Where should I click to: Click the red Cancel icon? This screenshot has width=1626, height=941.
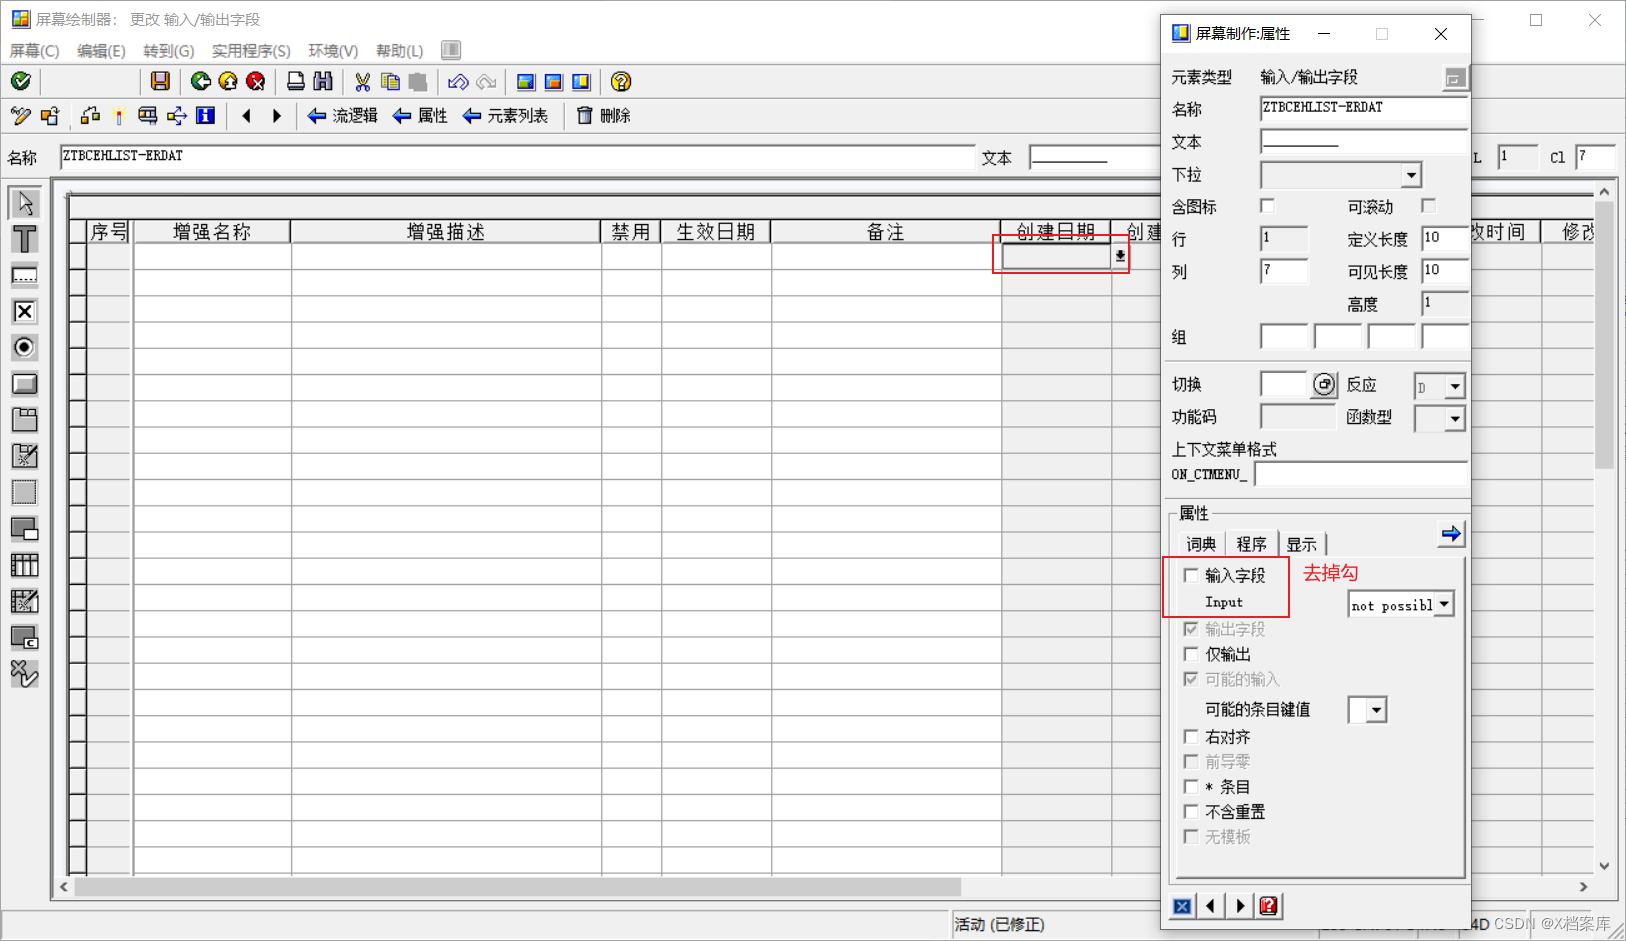(x=256, y=82)
